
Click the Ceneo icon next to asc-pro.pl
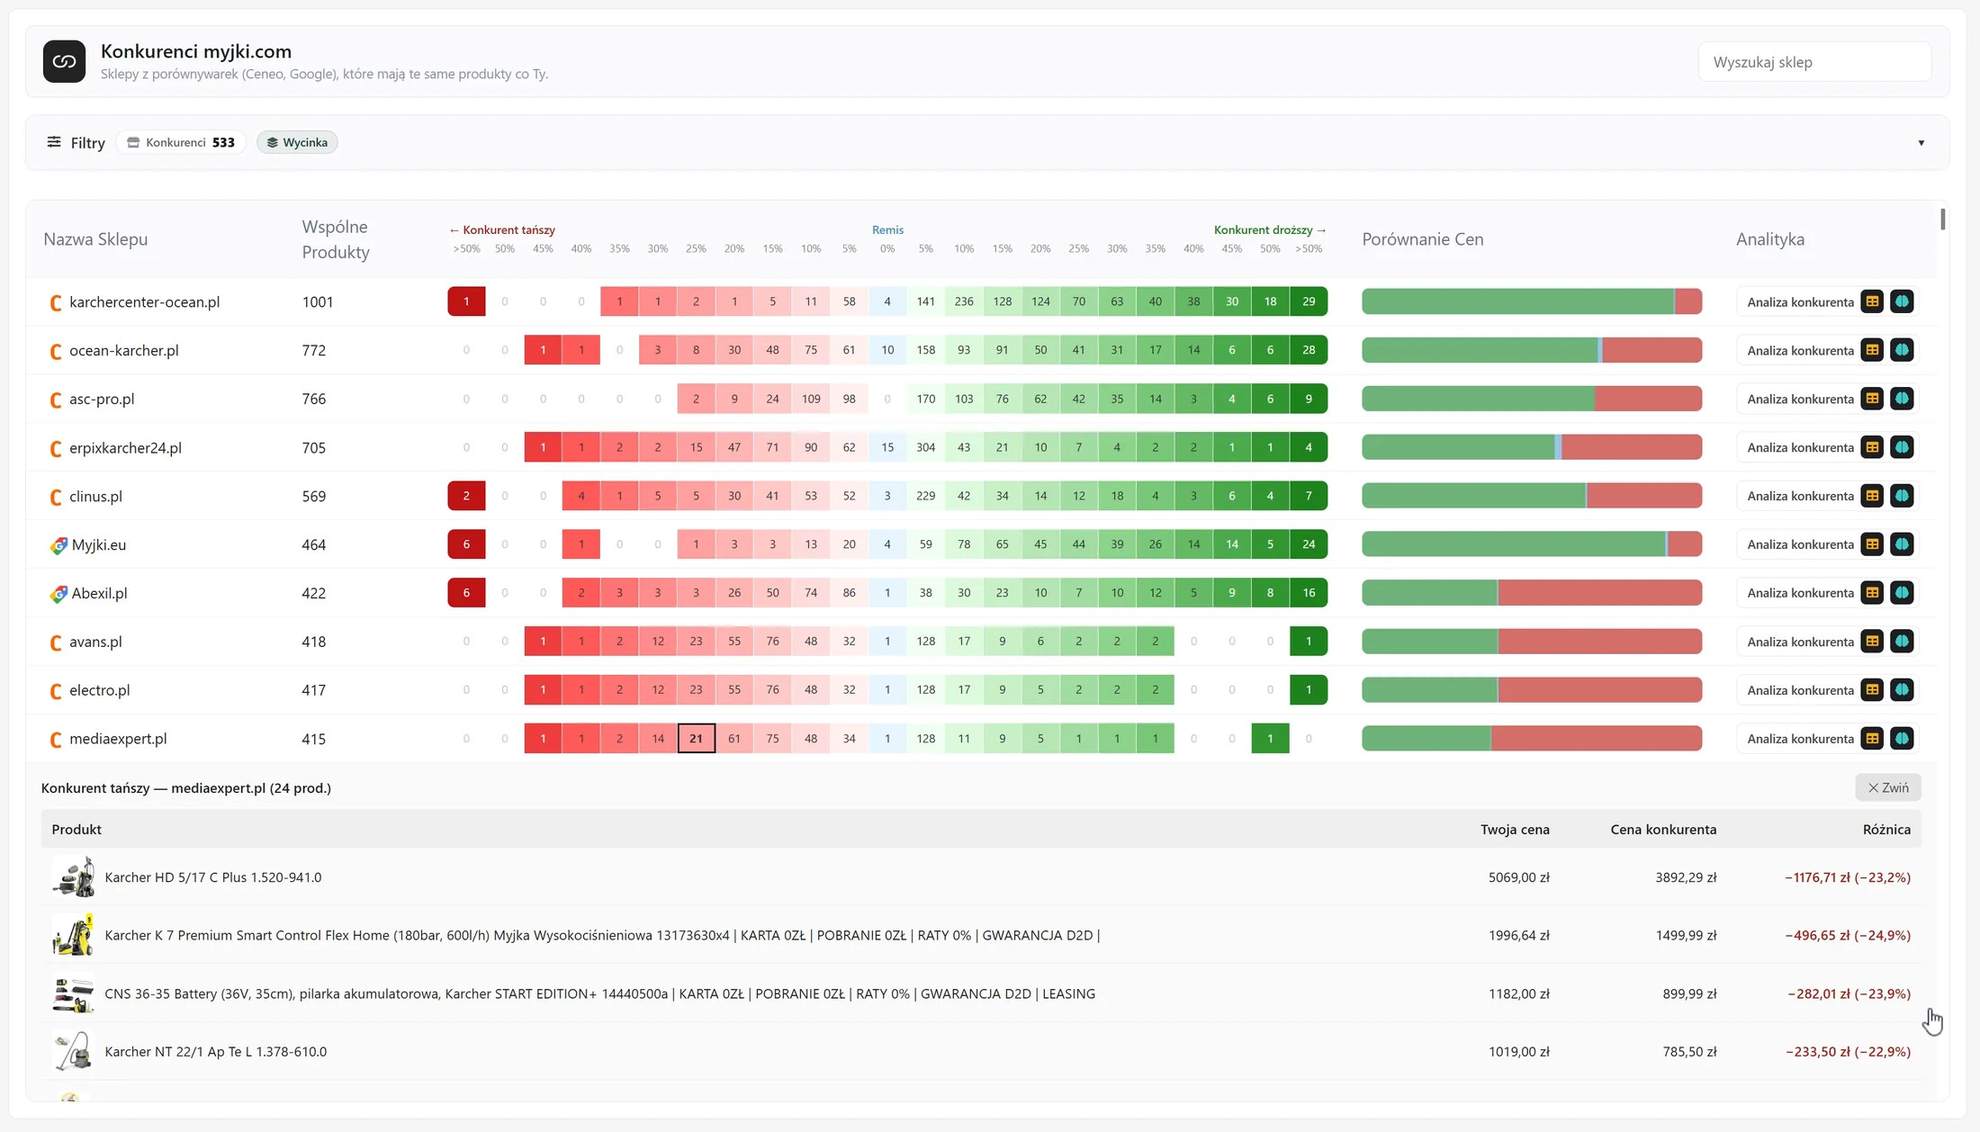pos(56,399)
